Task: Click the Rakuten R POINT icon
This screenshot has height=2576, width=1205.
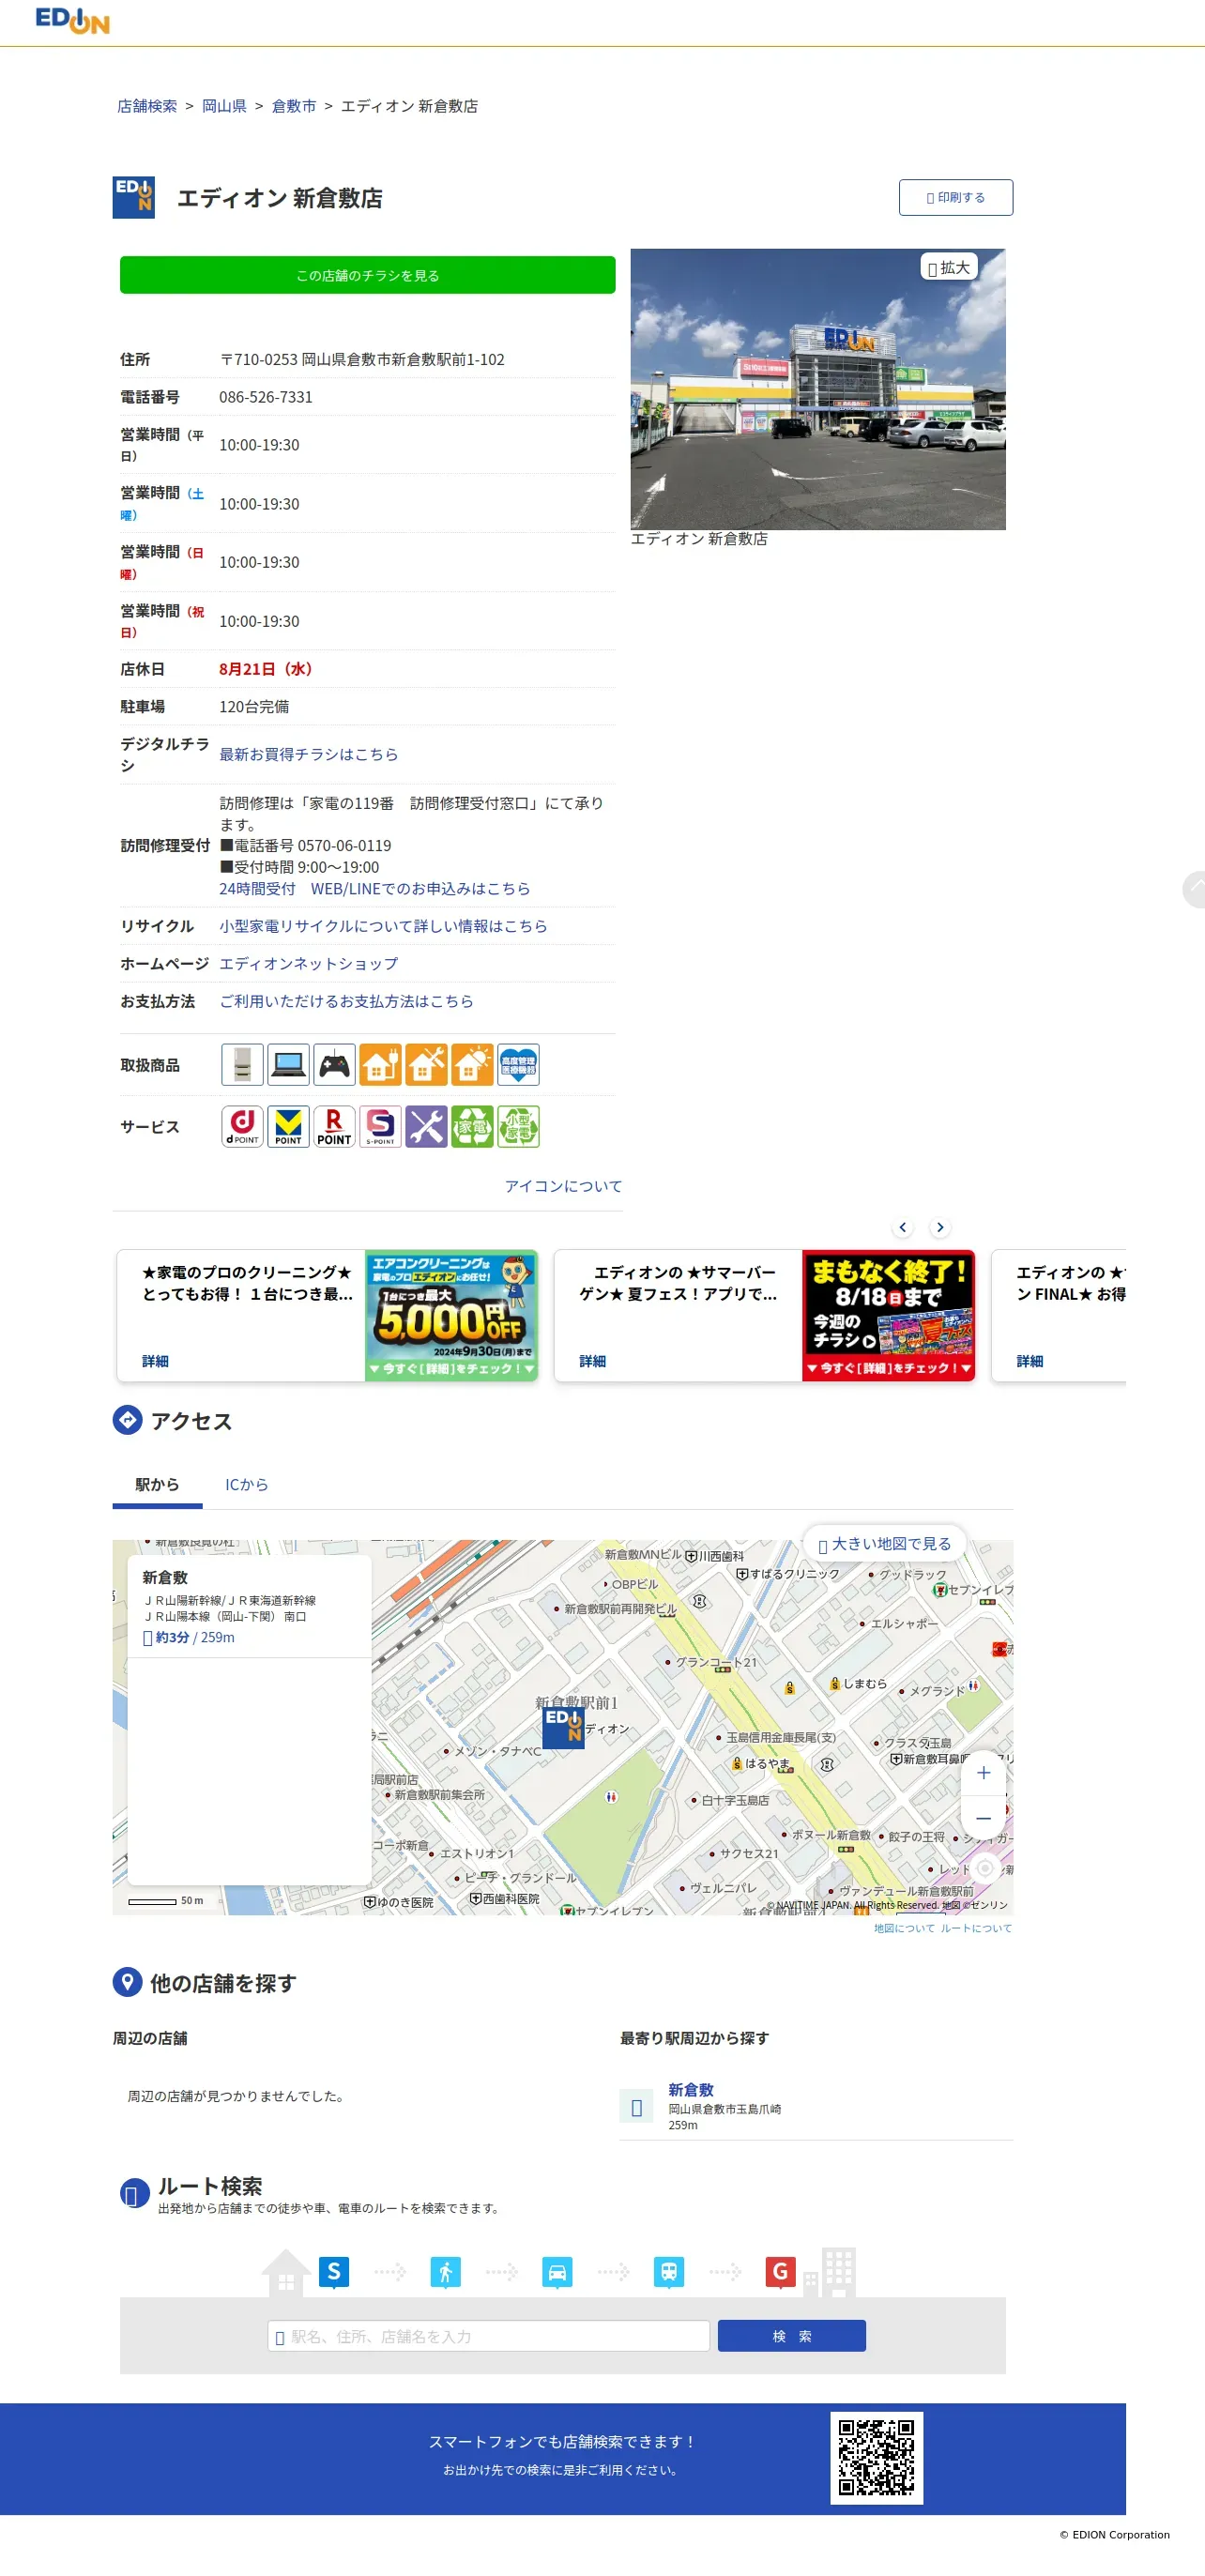Action: click(334, 1127)
